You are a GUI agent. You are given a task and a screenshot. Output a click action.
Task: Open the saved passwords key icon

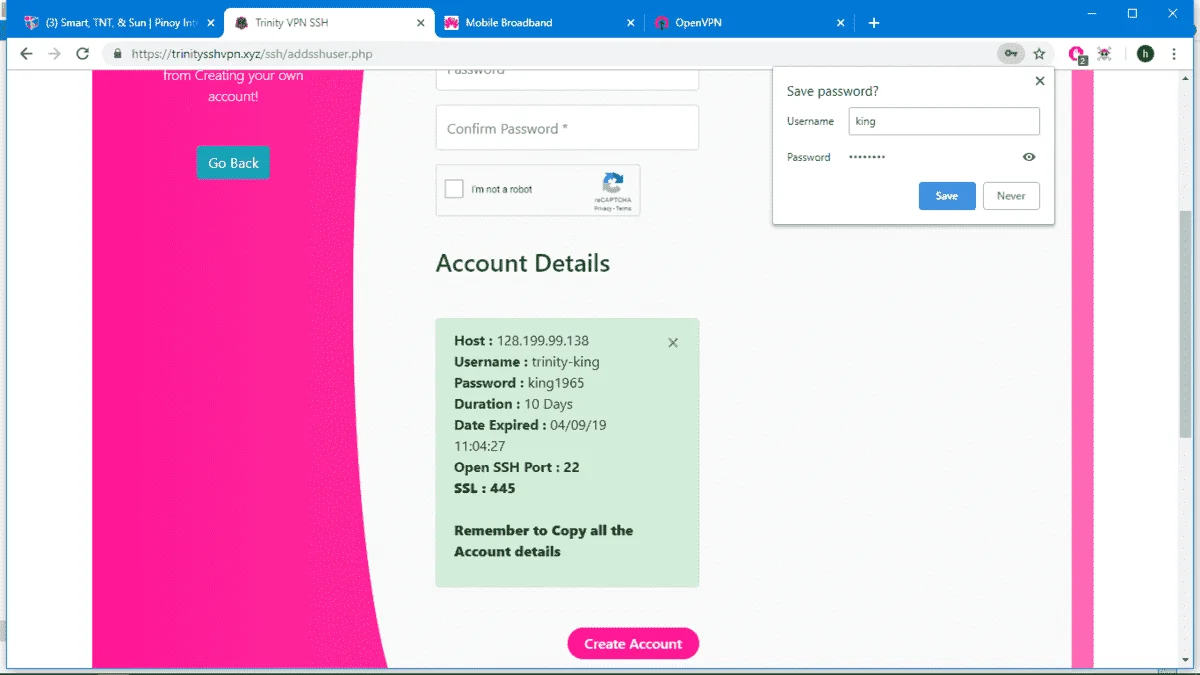1011,54
